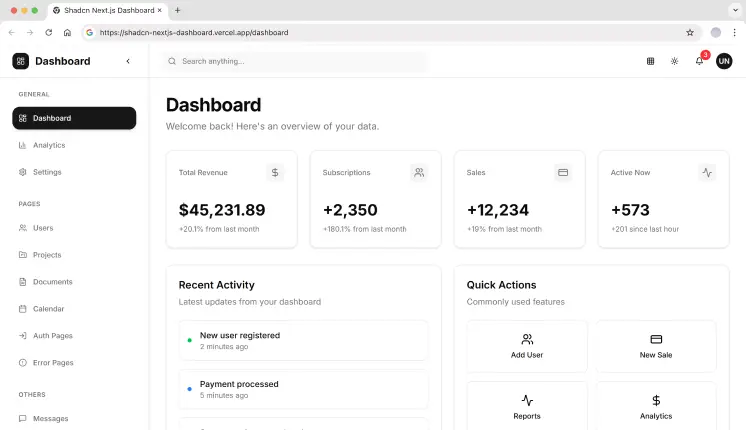
Task: Click the red notification count badge
Action: (705, 55)
